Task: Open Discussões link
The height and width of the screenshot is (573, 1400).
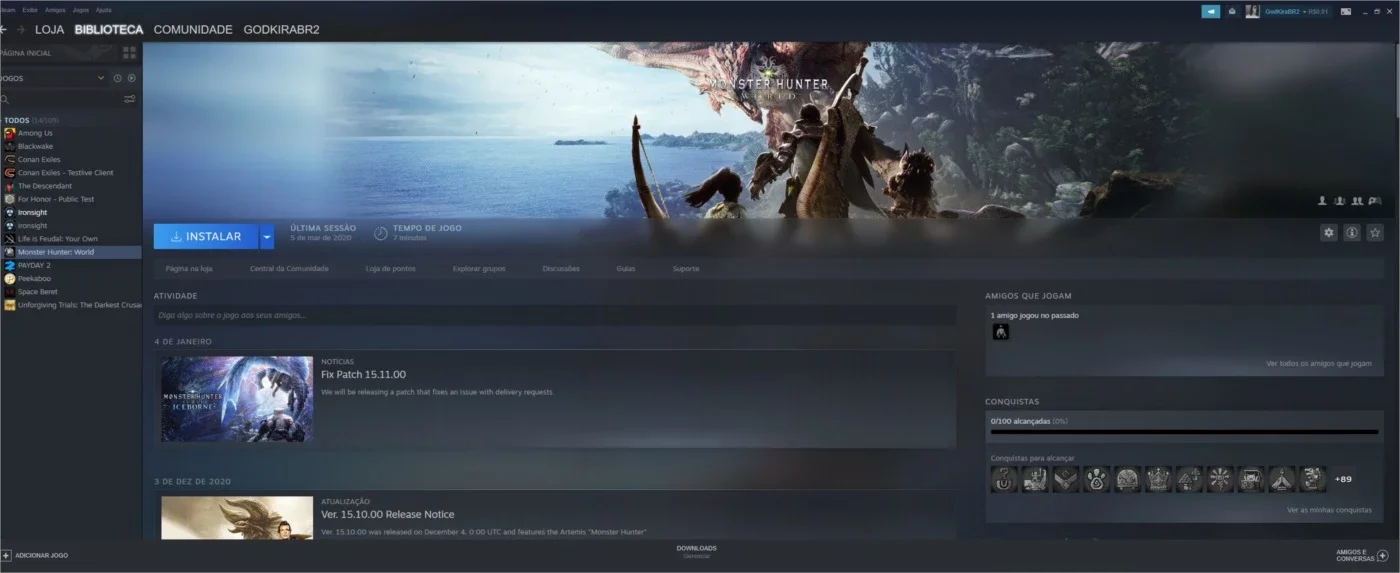Action: point(561,269)
